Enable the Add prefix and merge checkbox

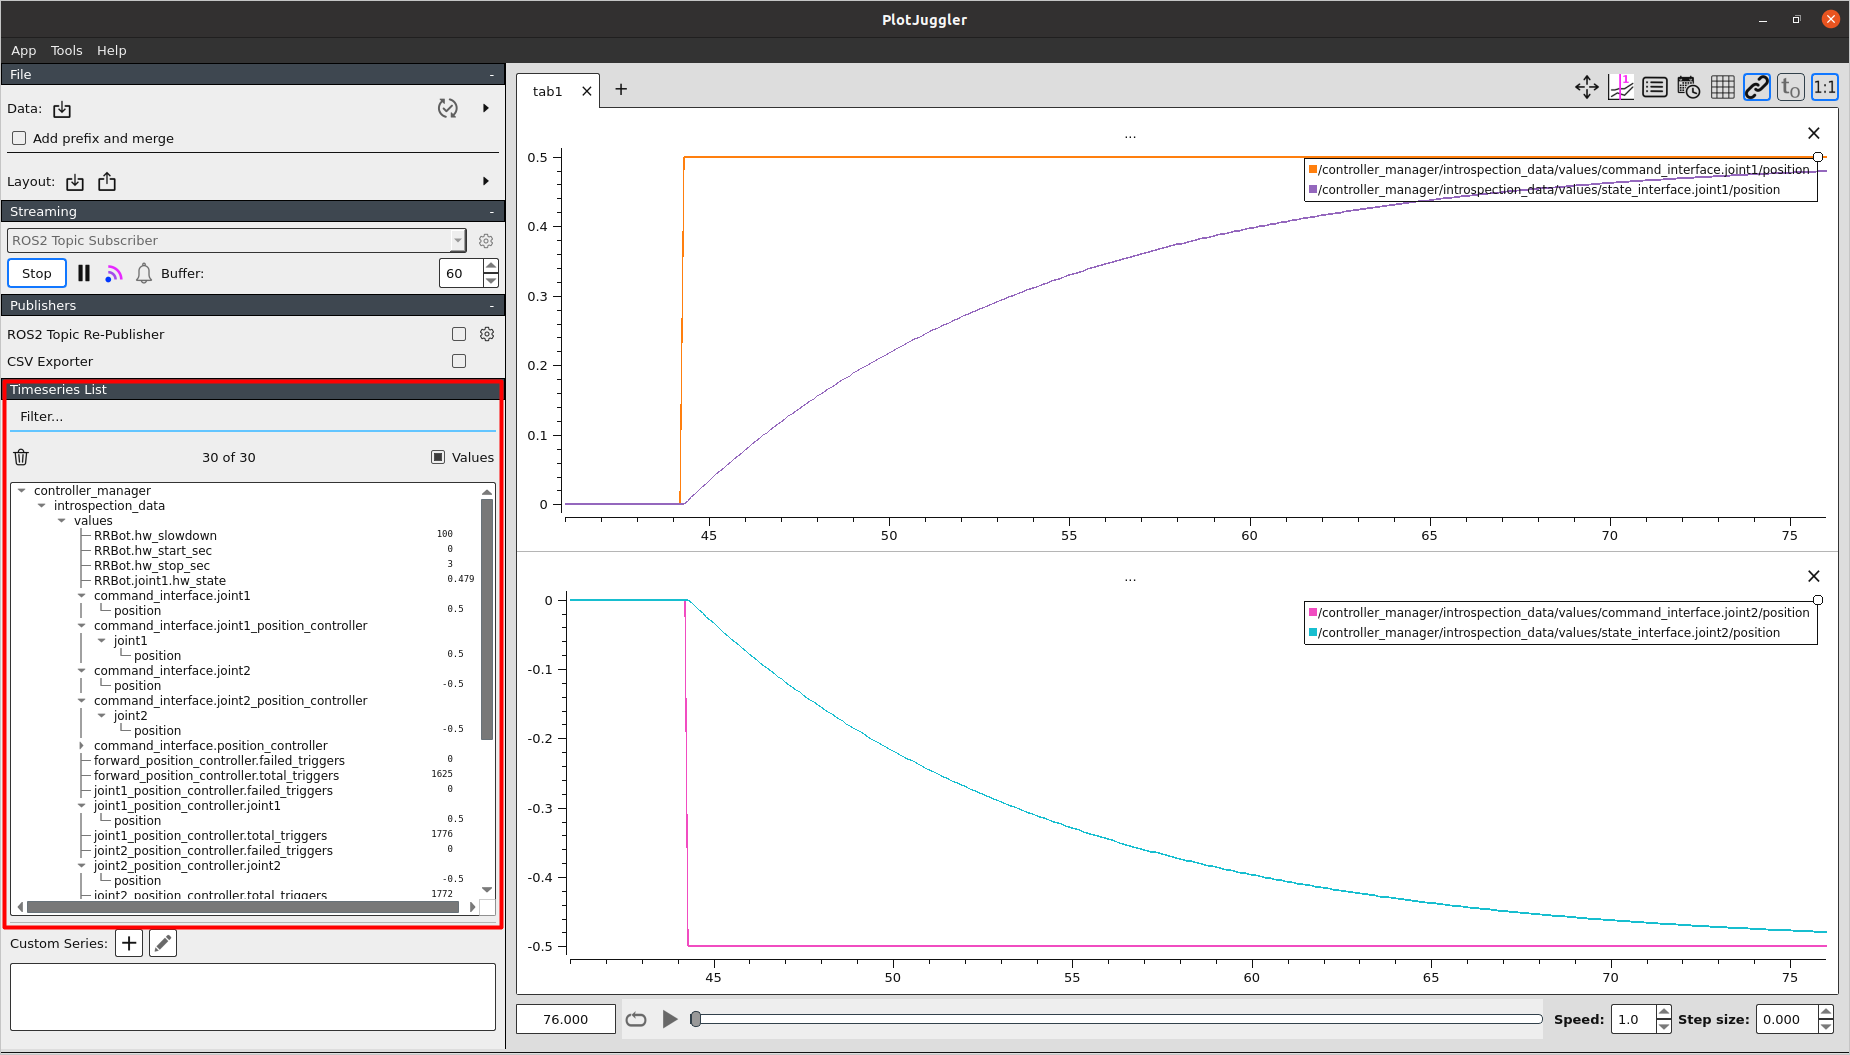(19, 138)
